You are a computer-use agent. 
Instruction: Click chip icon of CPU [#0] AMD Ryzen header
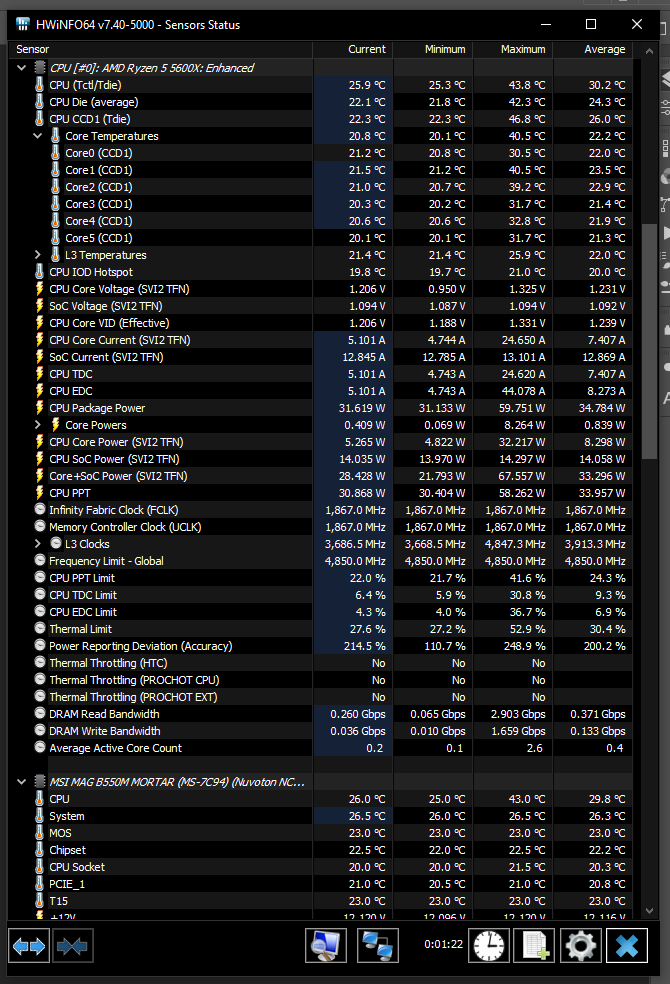(x=40, y=67)
